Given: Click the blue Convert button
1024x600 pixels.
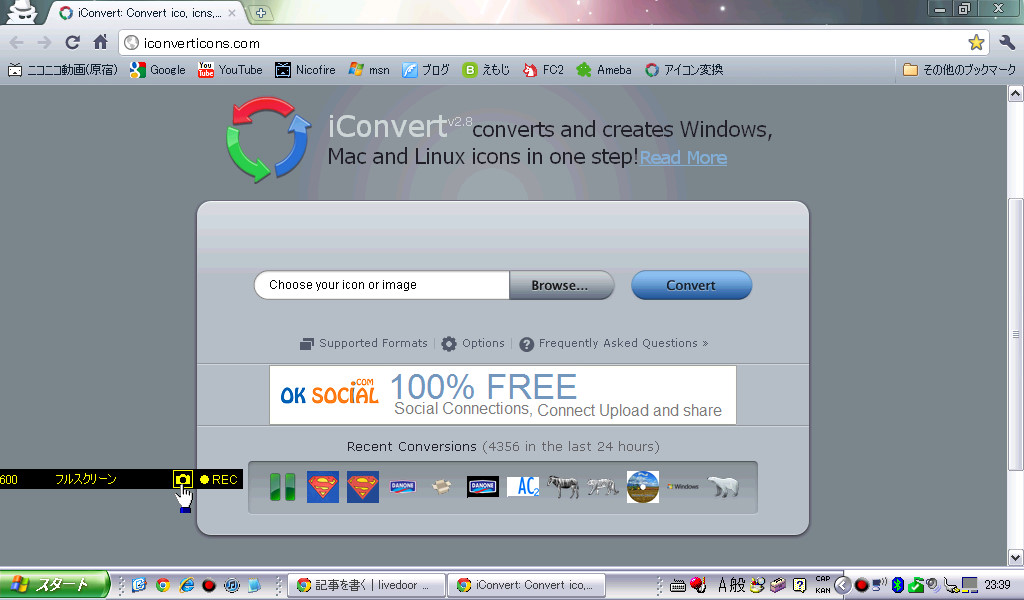Looking at the screenshot, I should coord(691,285).
